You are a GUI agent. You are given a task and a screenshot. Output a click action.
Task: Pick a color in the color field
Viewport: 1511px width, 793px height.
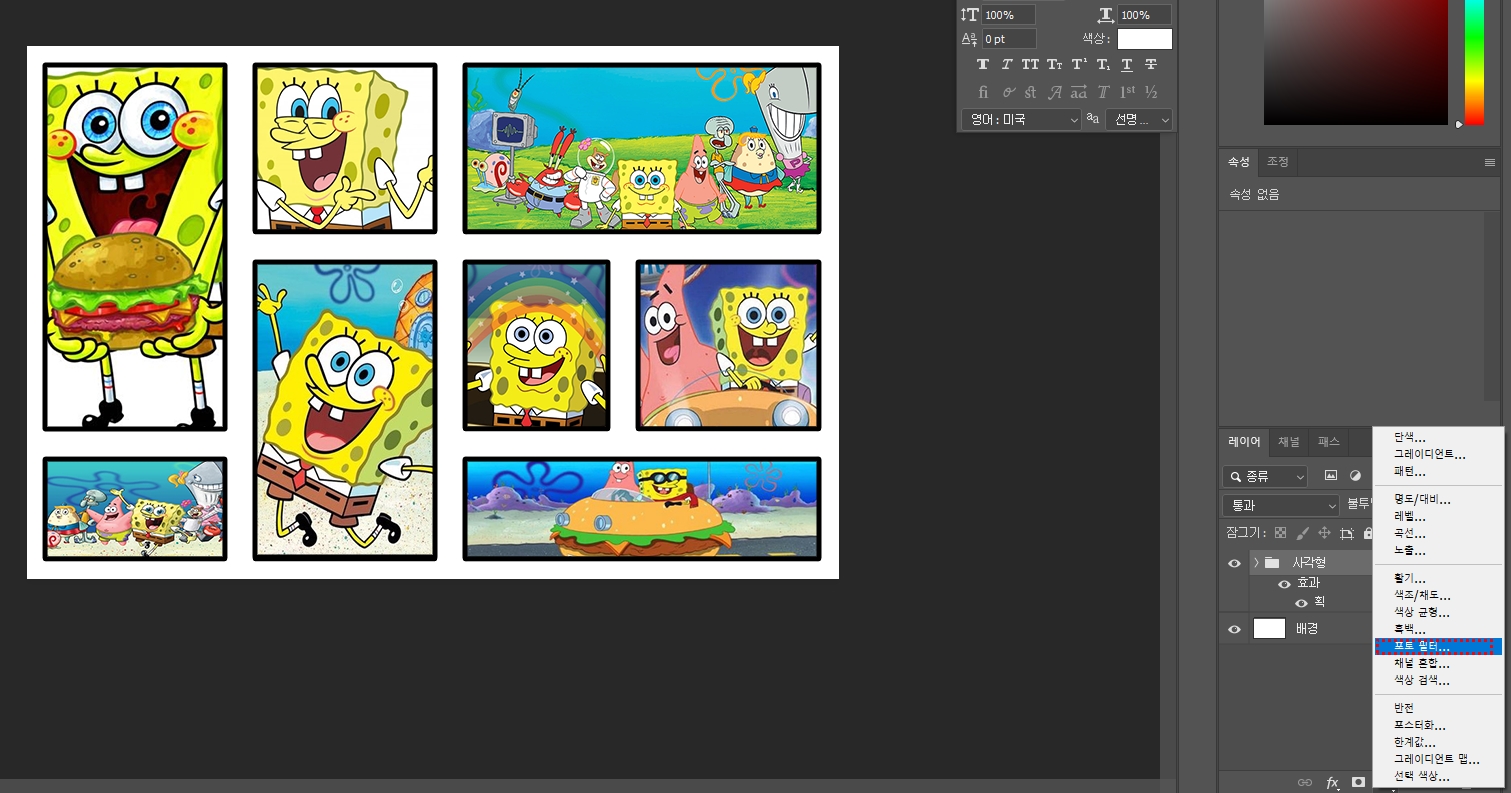point(1355,62)
